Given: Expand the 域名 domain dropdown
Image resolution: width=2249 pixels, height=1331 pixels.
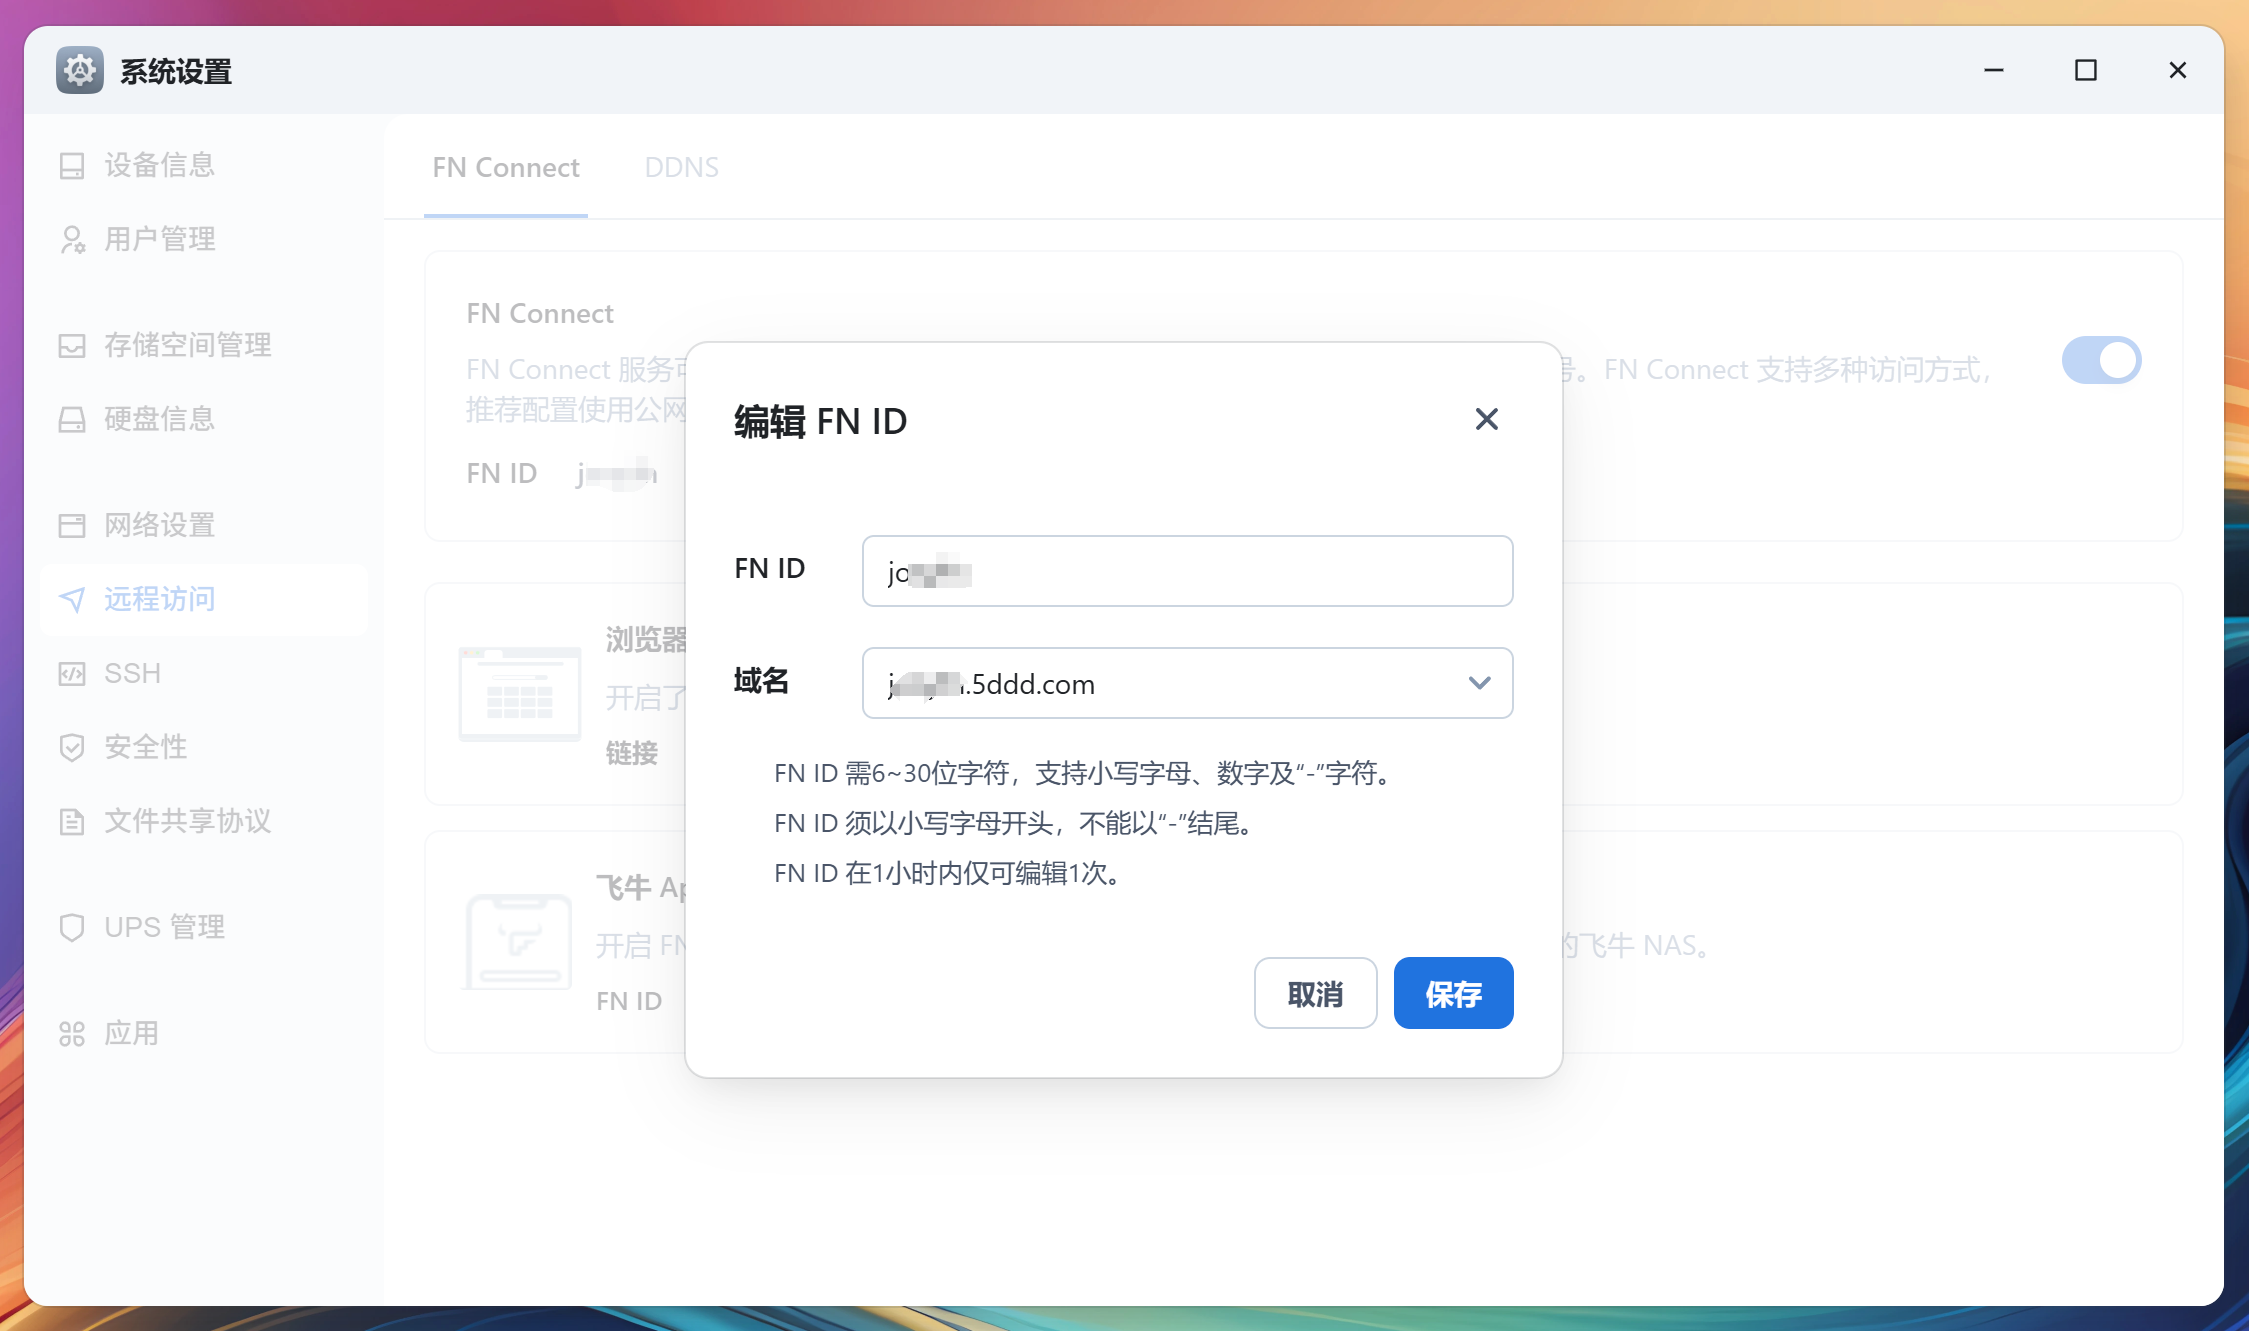Looking at the screenshot, I should tap(1478, 683).
